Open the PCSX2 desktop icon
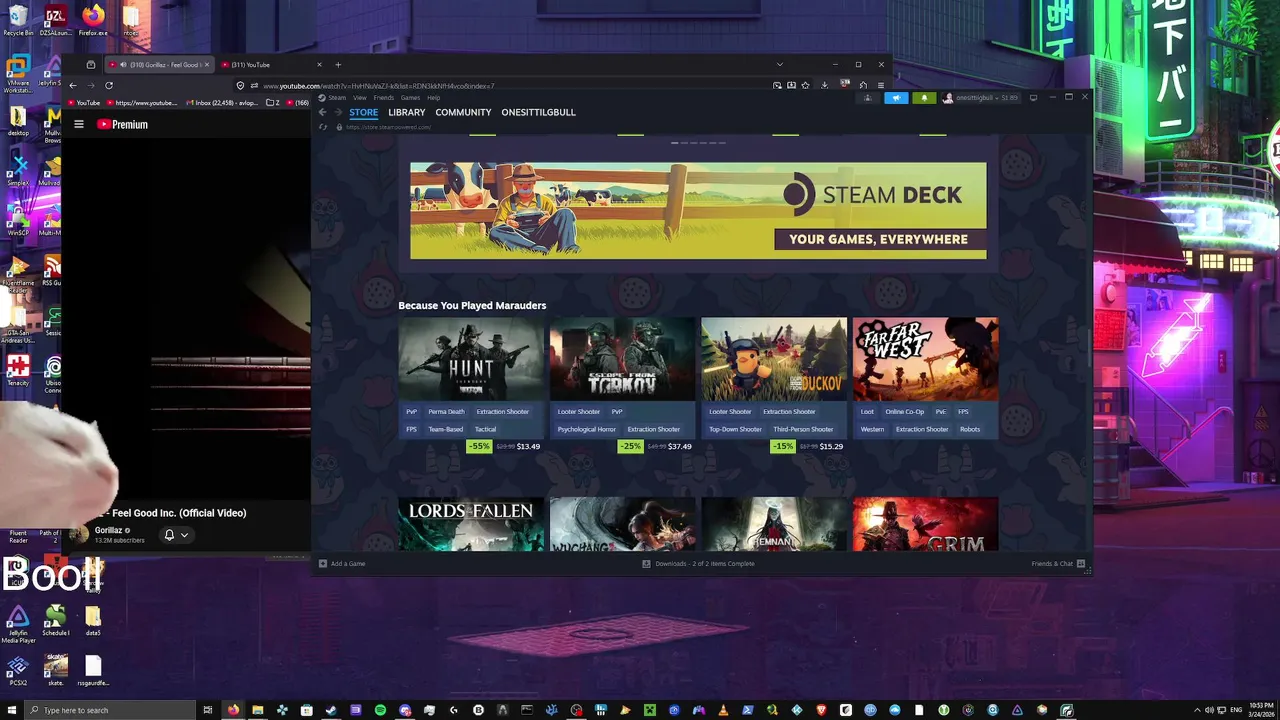 (17, 670)
